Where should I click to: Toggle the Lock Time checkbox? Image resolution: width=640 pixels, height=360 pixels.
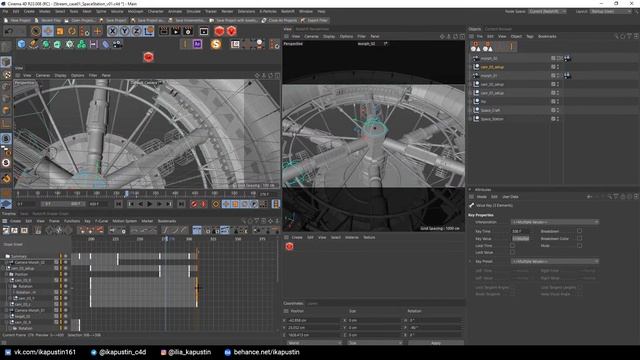tap(512, 246)
